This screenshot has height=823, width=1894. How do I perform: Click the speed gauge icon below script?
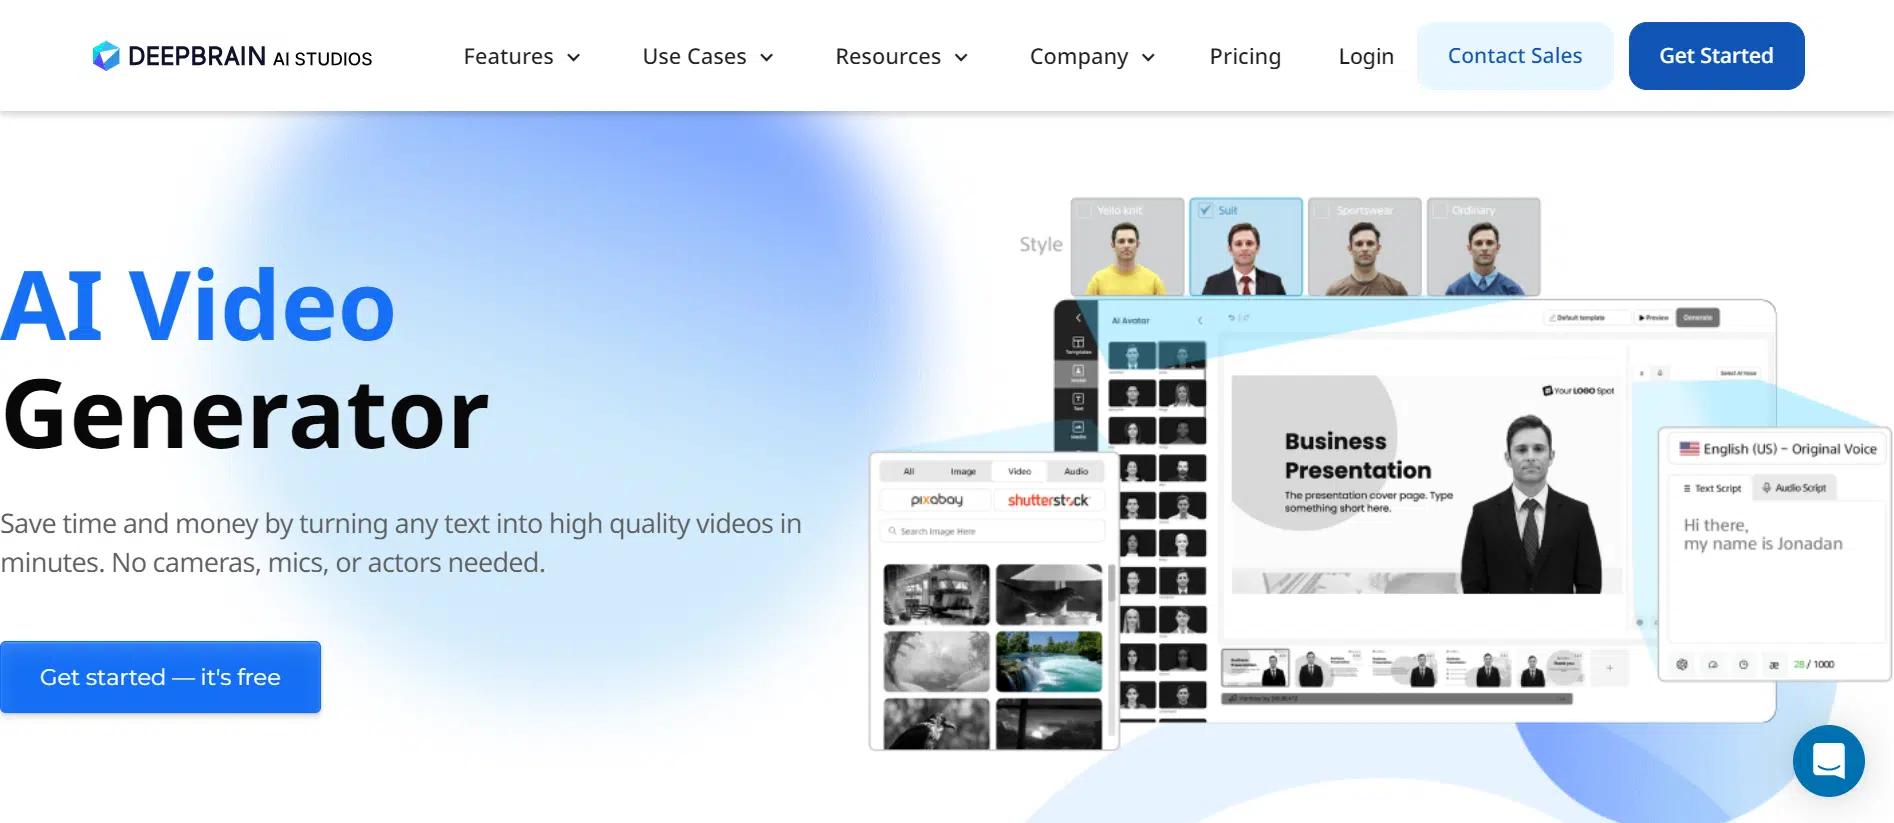[1713, 664]
